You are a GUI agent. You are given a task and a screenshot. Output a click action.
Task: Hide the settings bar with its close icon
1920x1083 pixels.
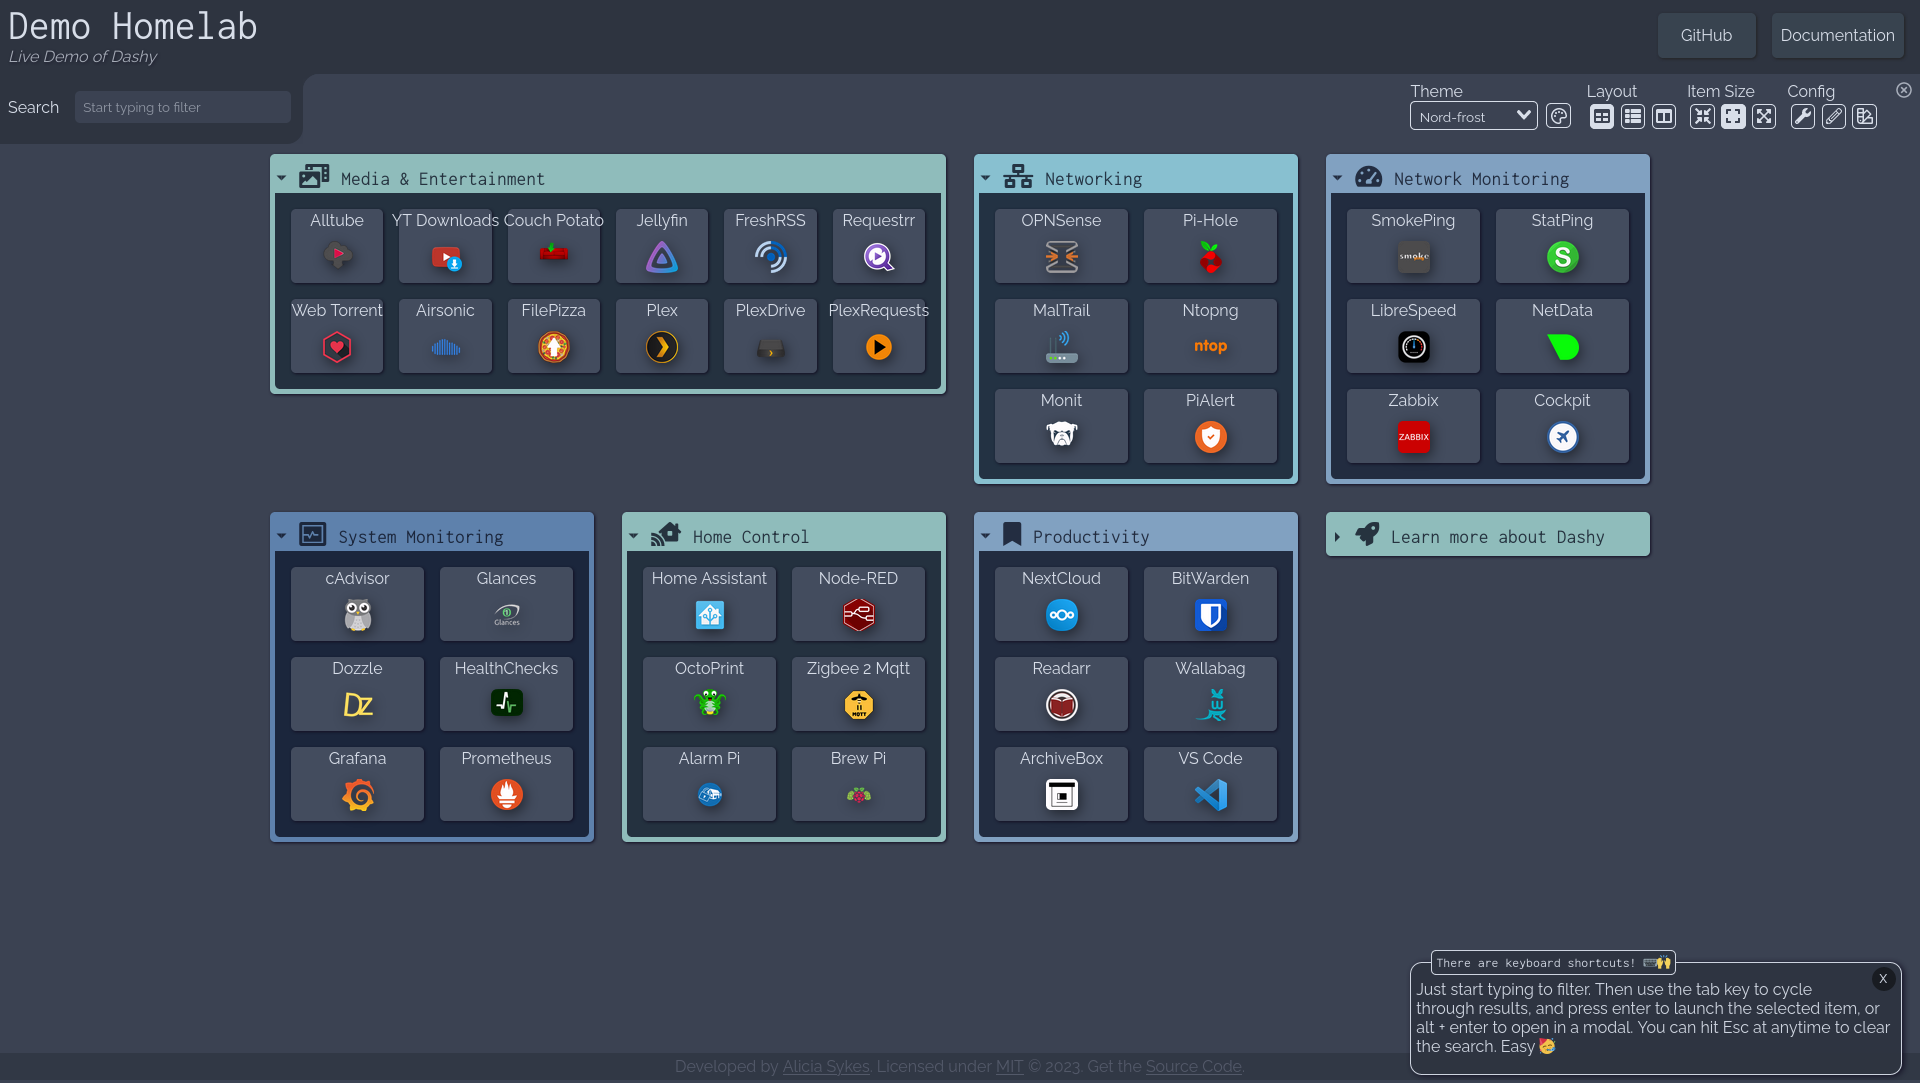[1904, 90]
